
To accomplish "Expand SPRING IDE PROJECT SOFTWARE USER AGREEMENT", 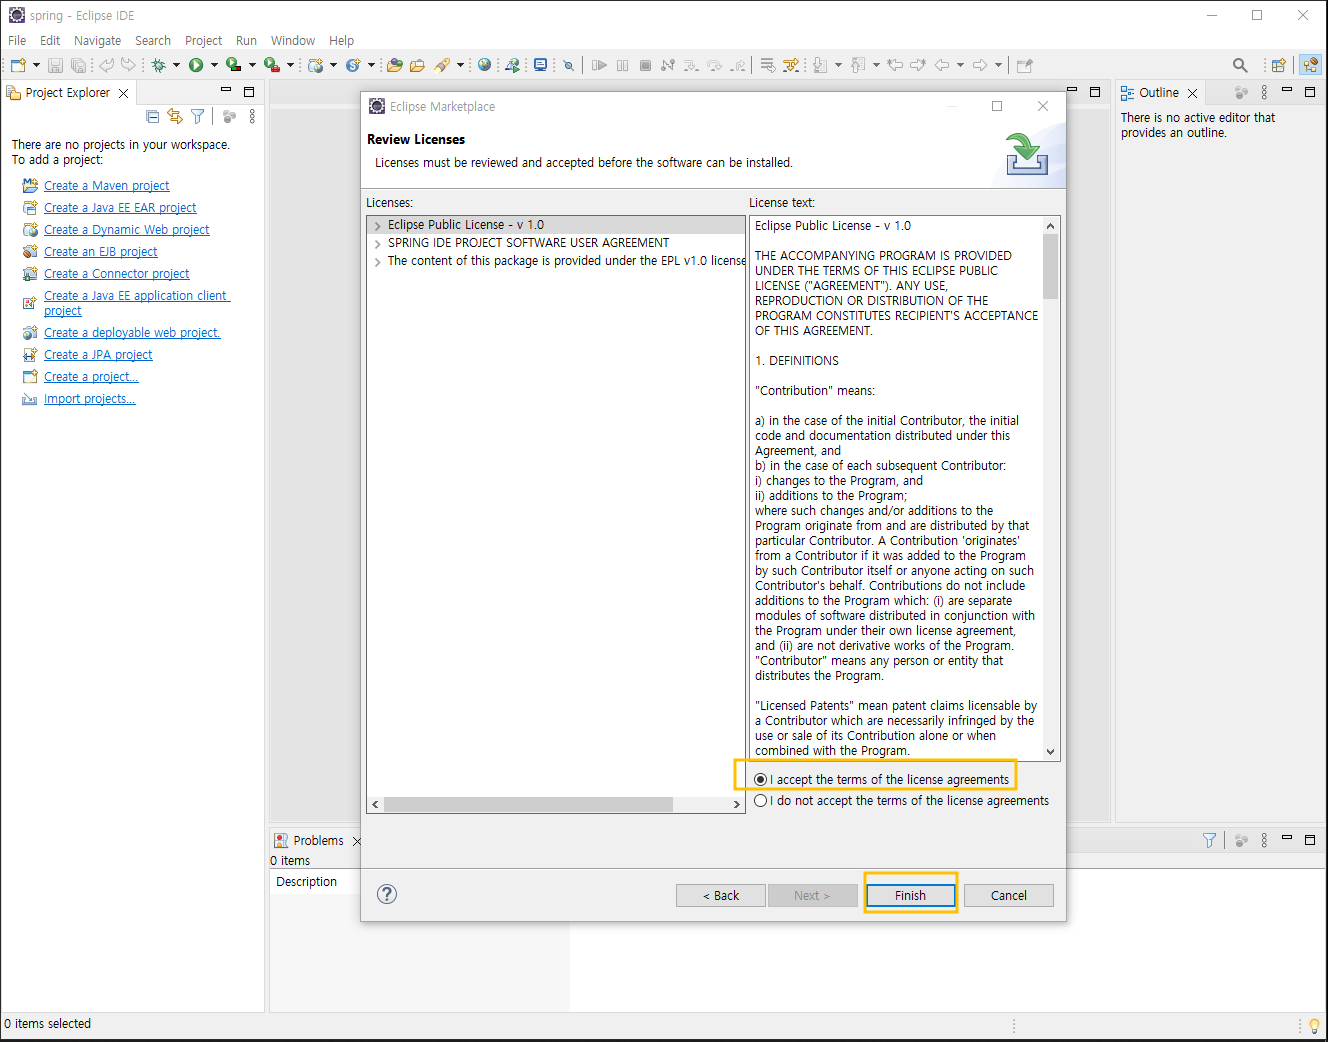I will (377, 244).
